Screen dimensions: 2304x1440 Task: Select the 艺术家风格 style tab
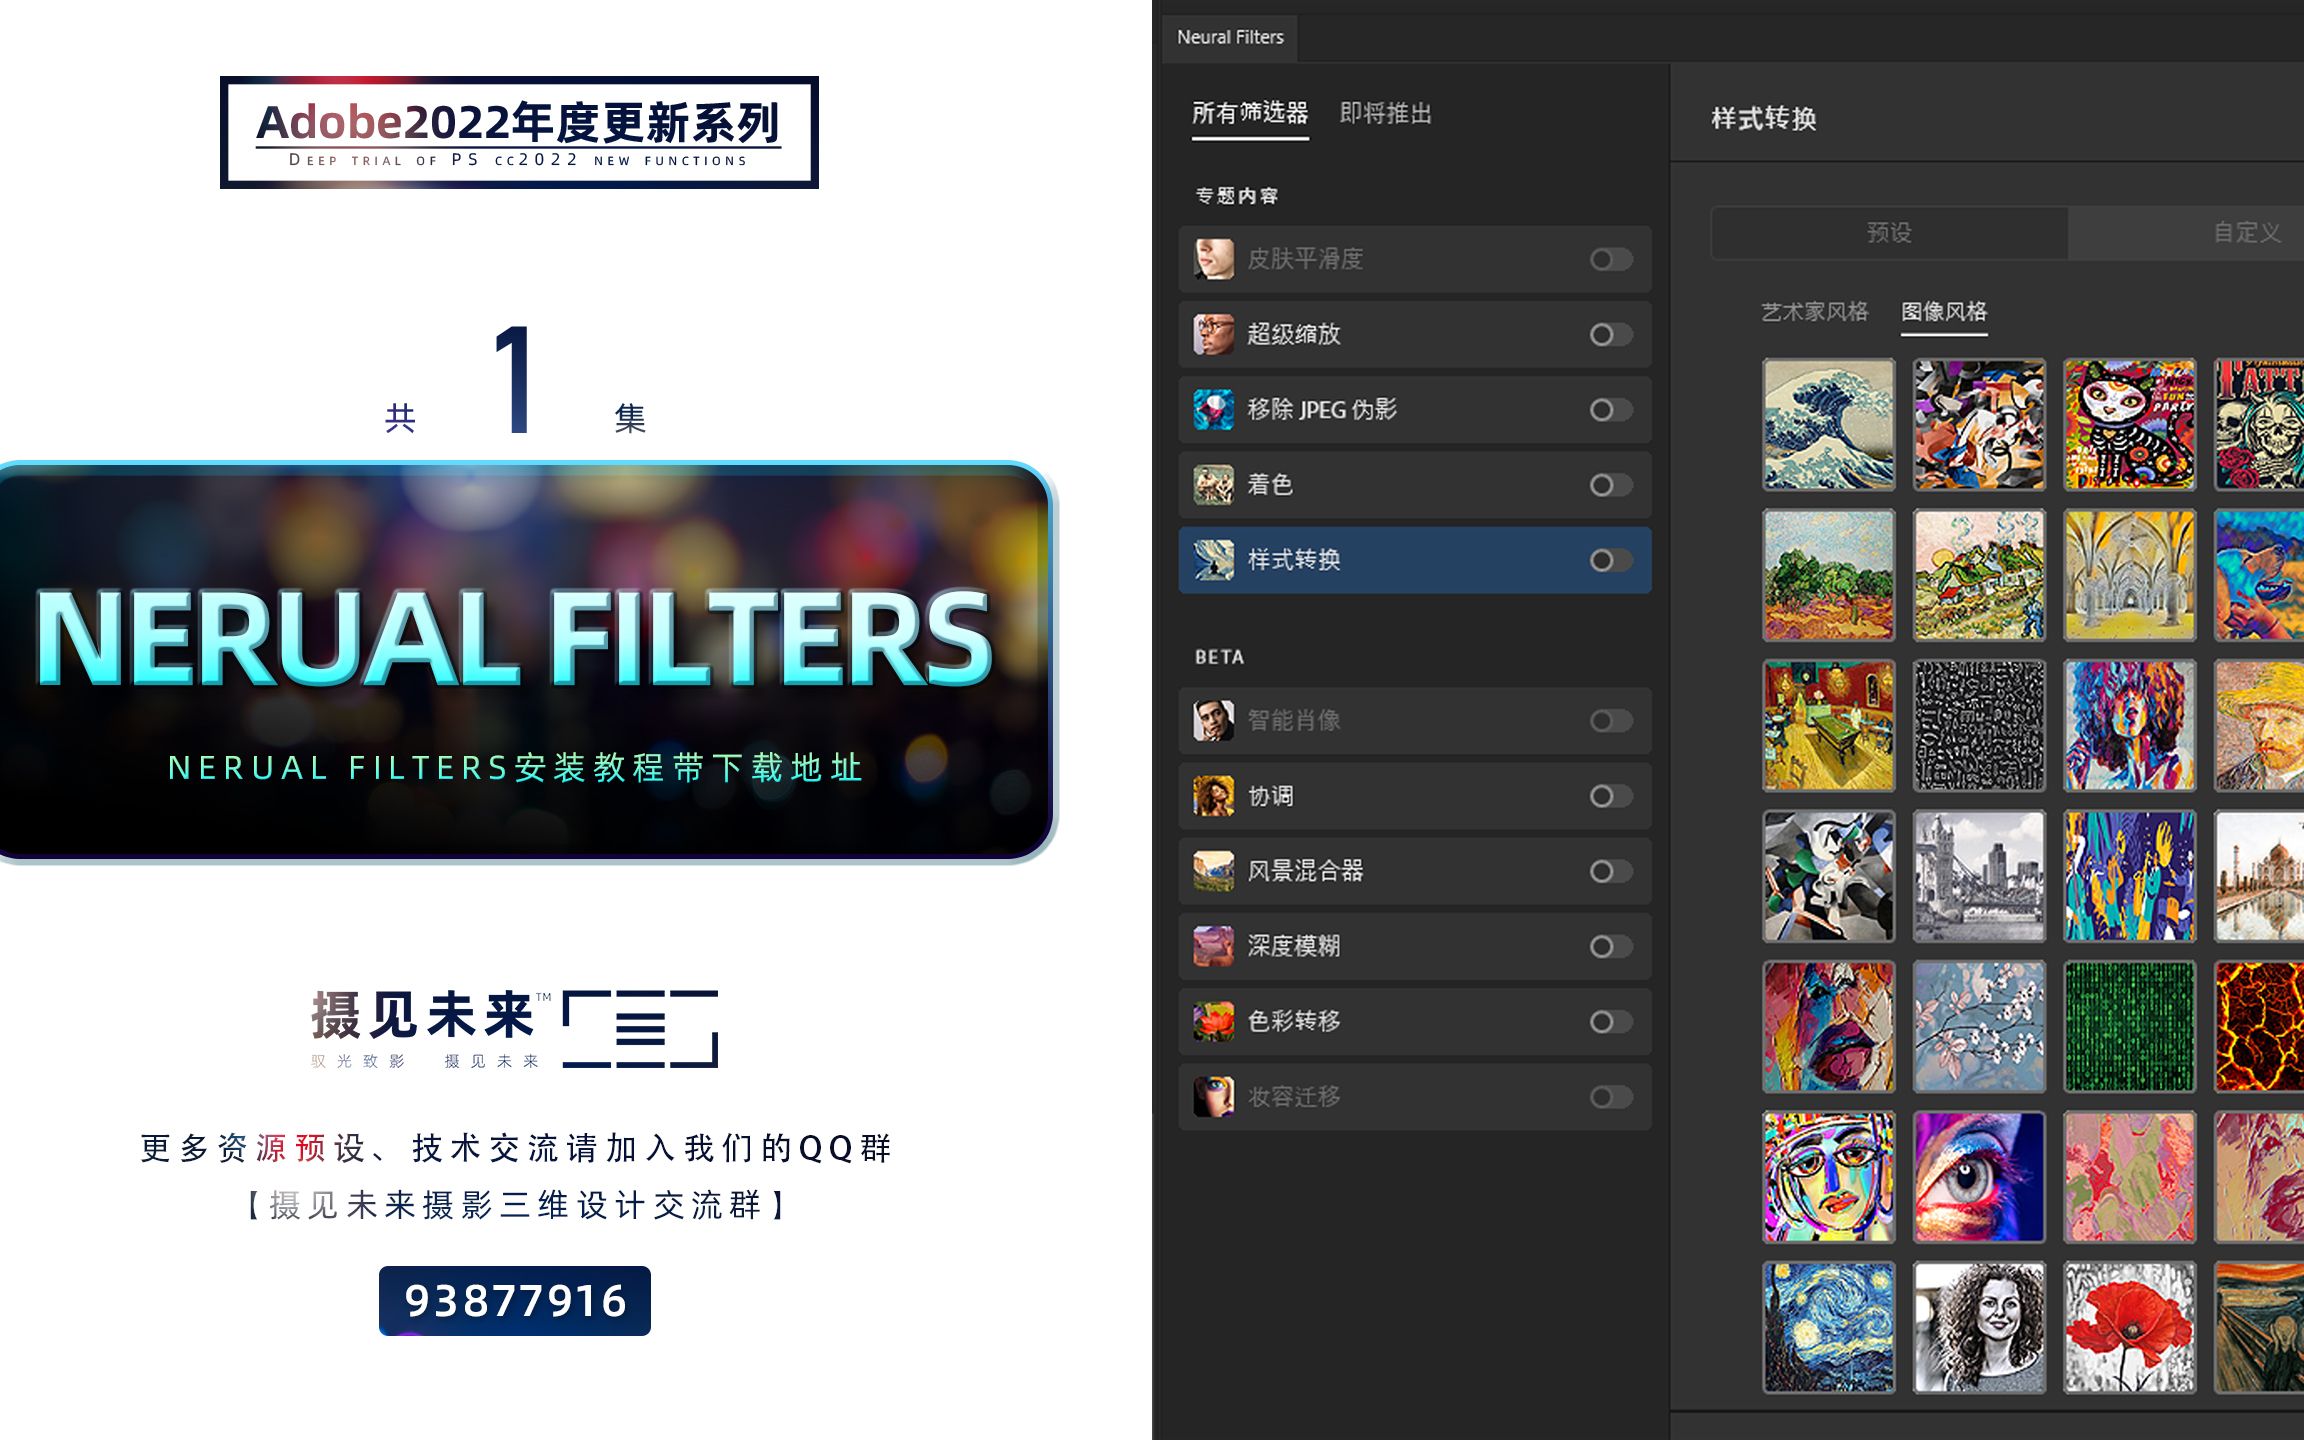[x=1815, y=311]
